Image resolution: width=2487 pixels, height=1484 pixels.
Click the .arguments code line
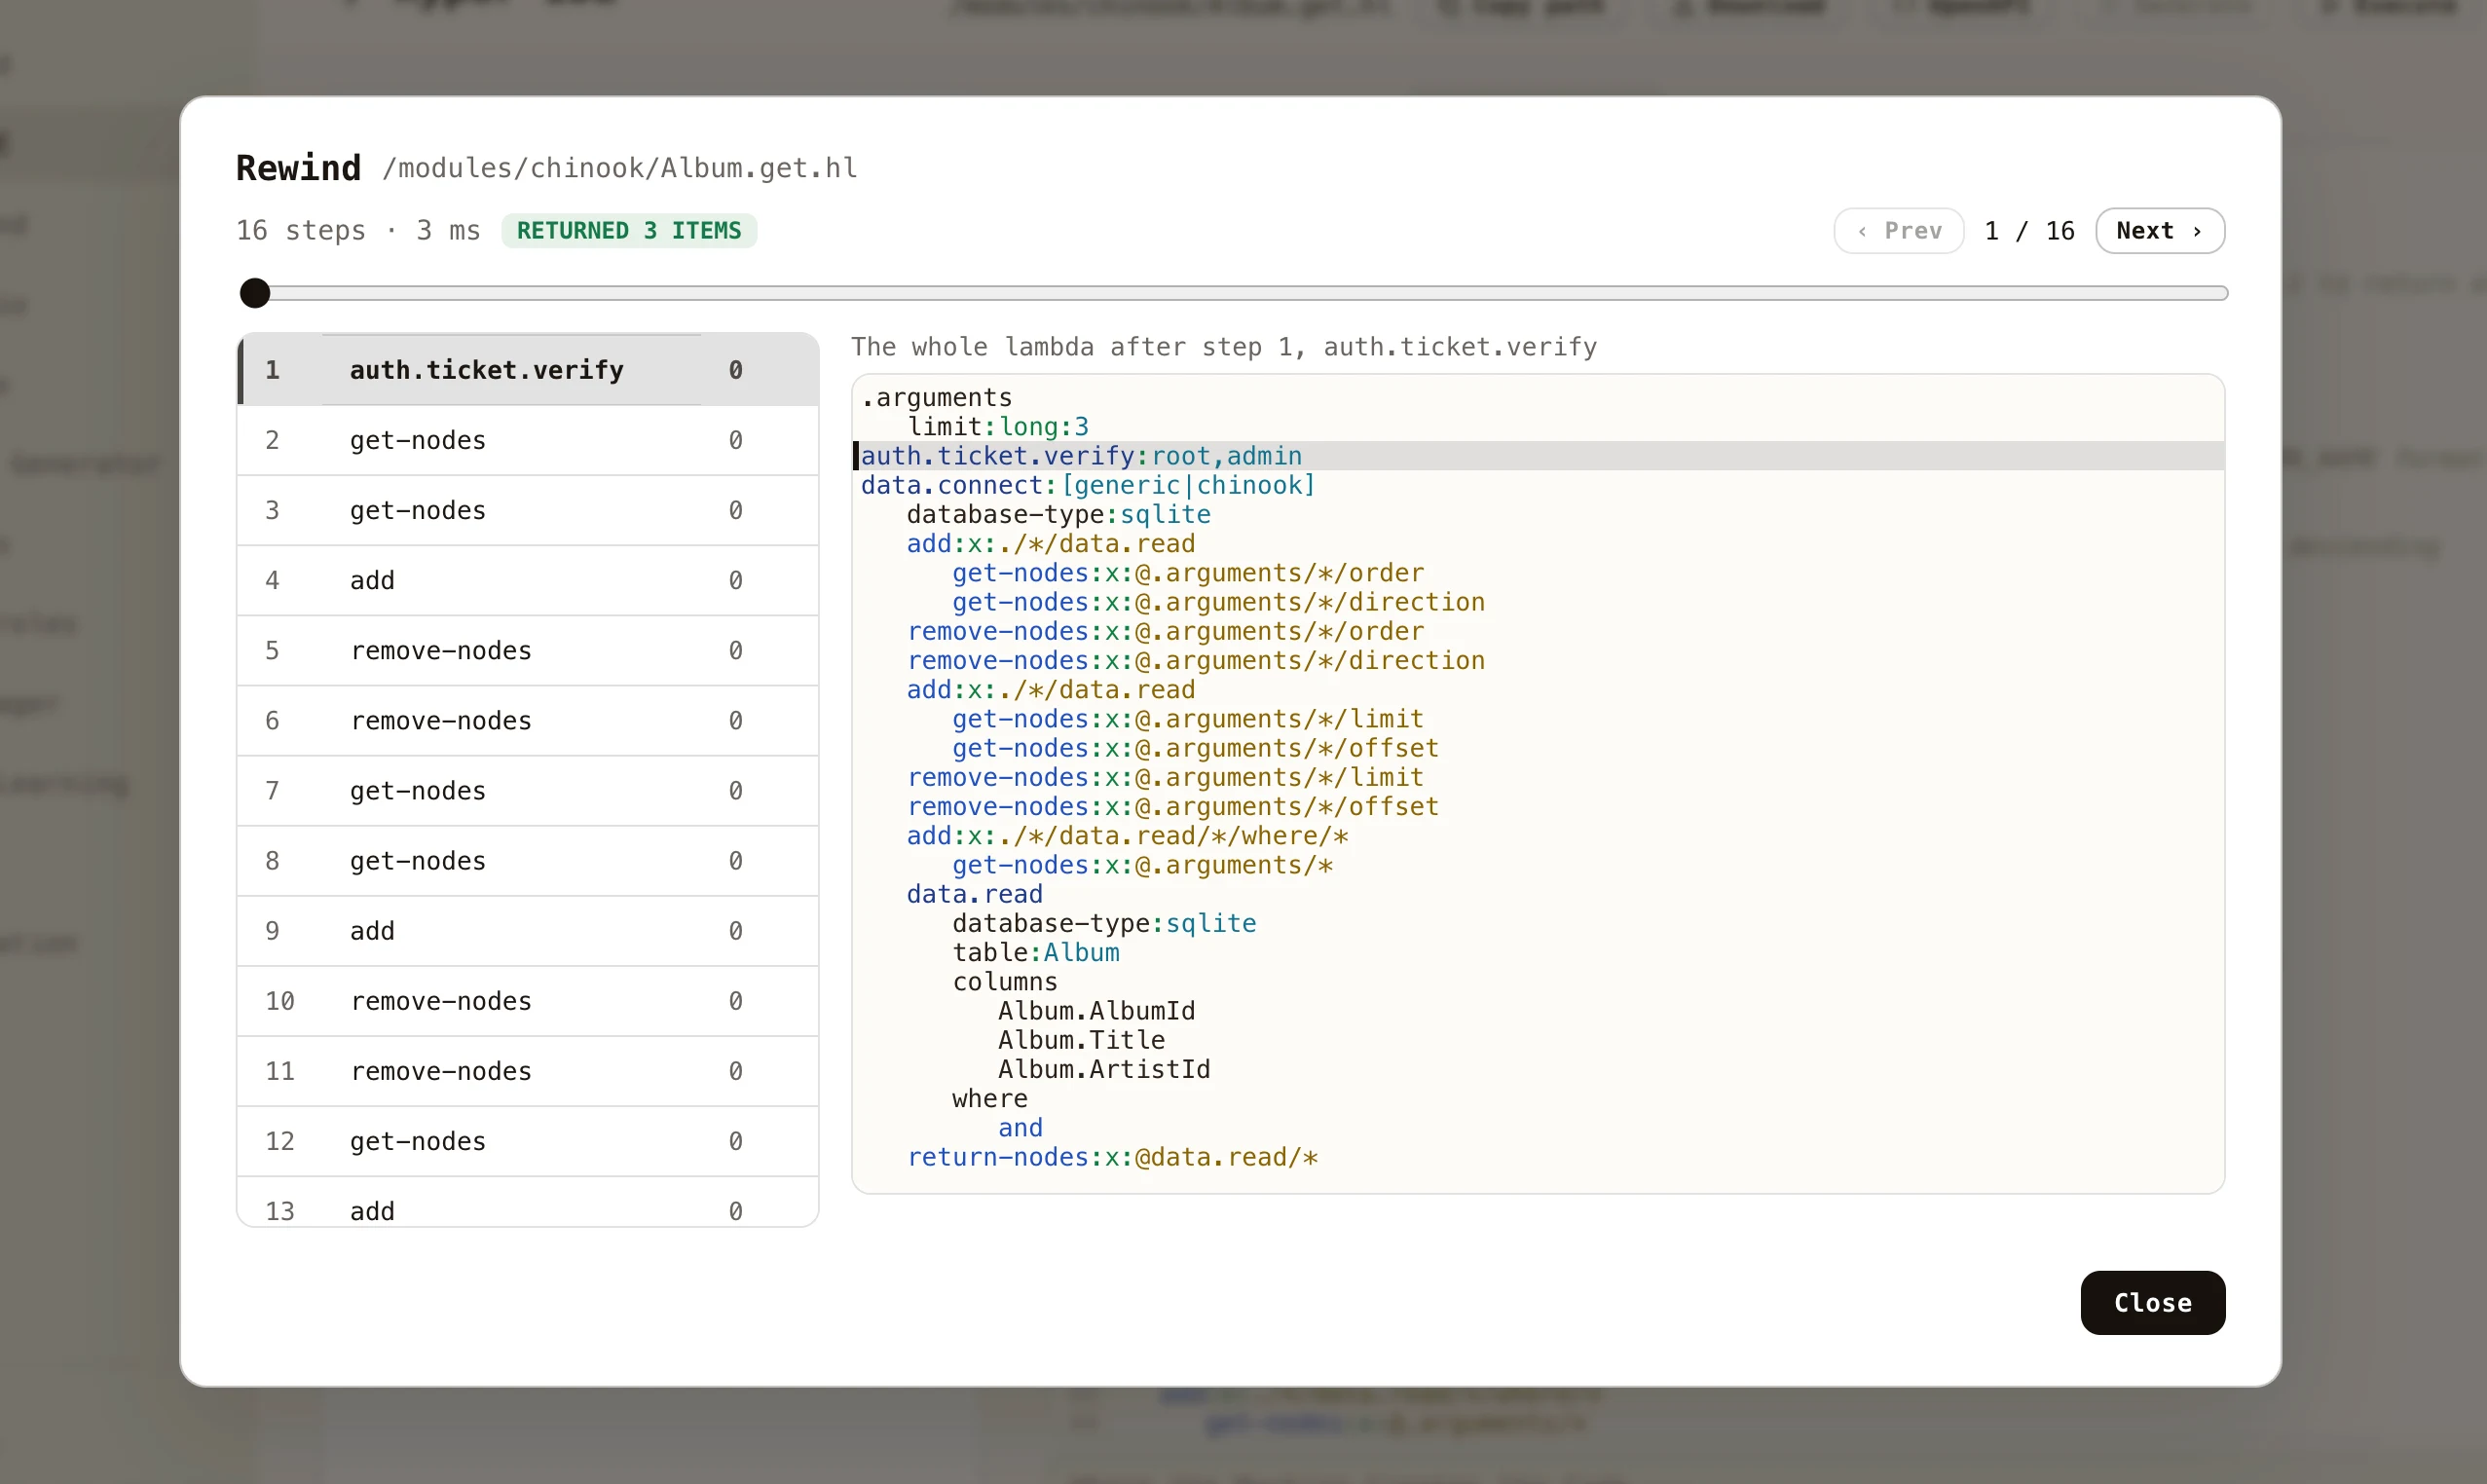(x=936, y=398)
